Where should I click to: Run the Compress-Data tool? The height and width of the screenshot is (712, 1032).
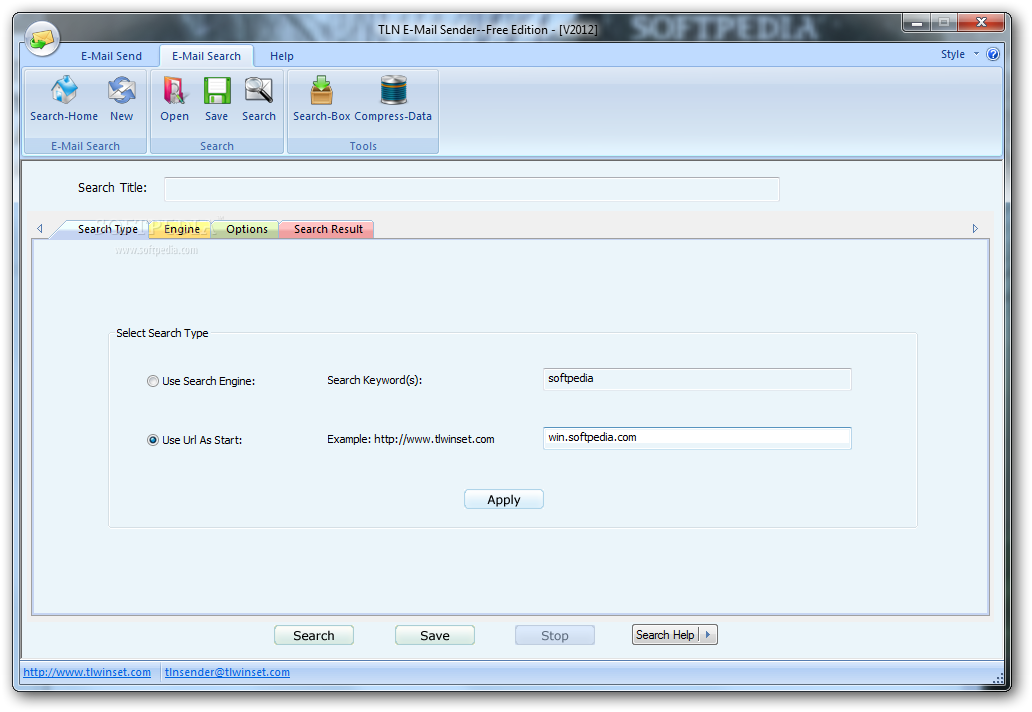tap(393, 99)
